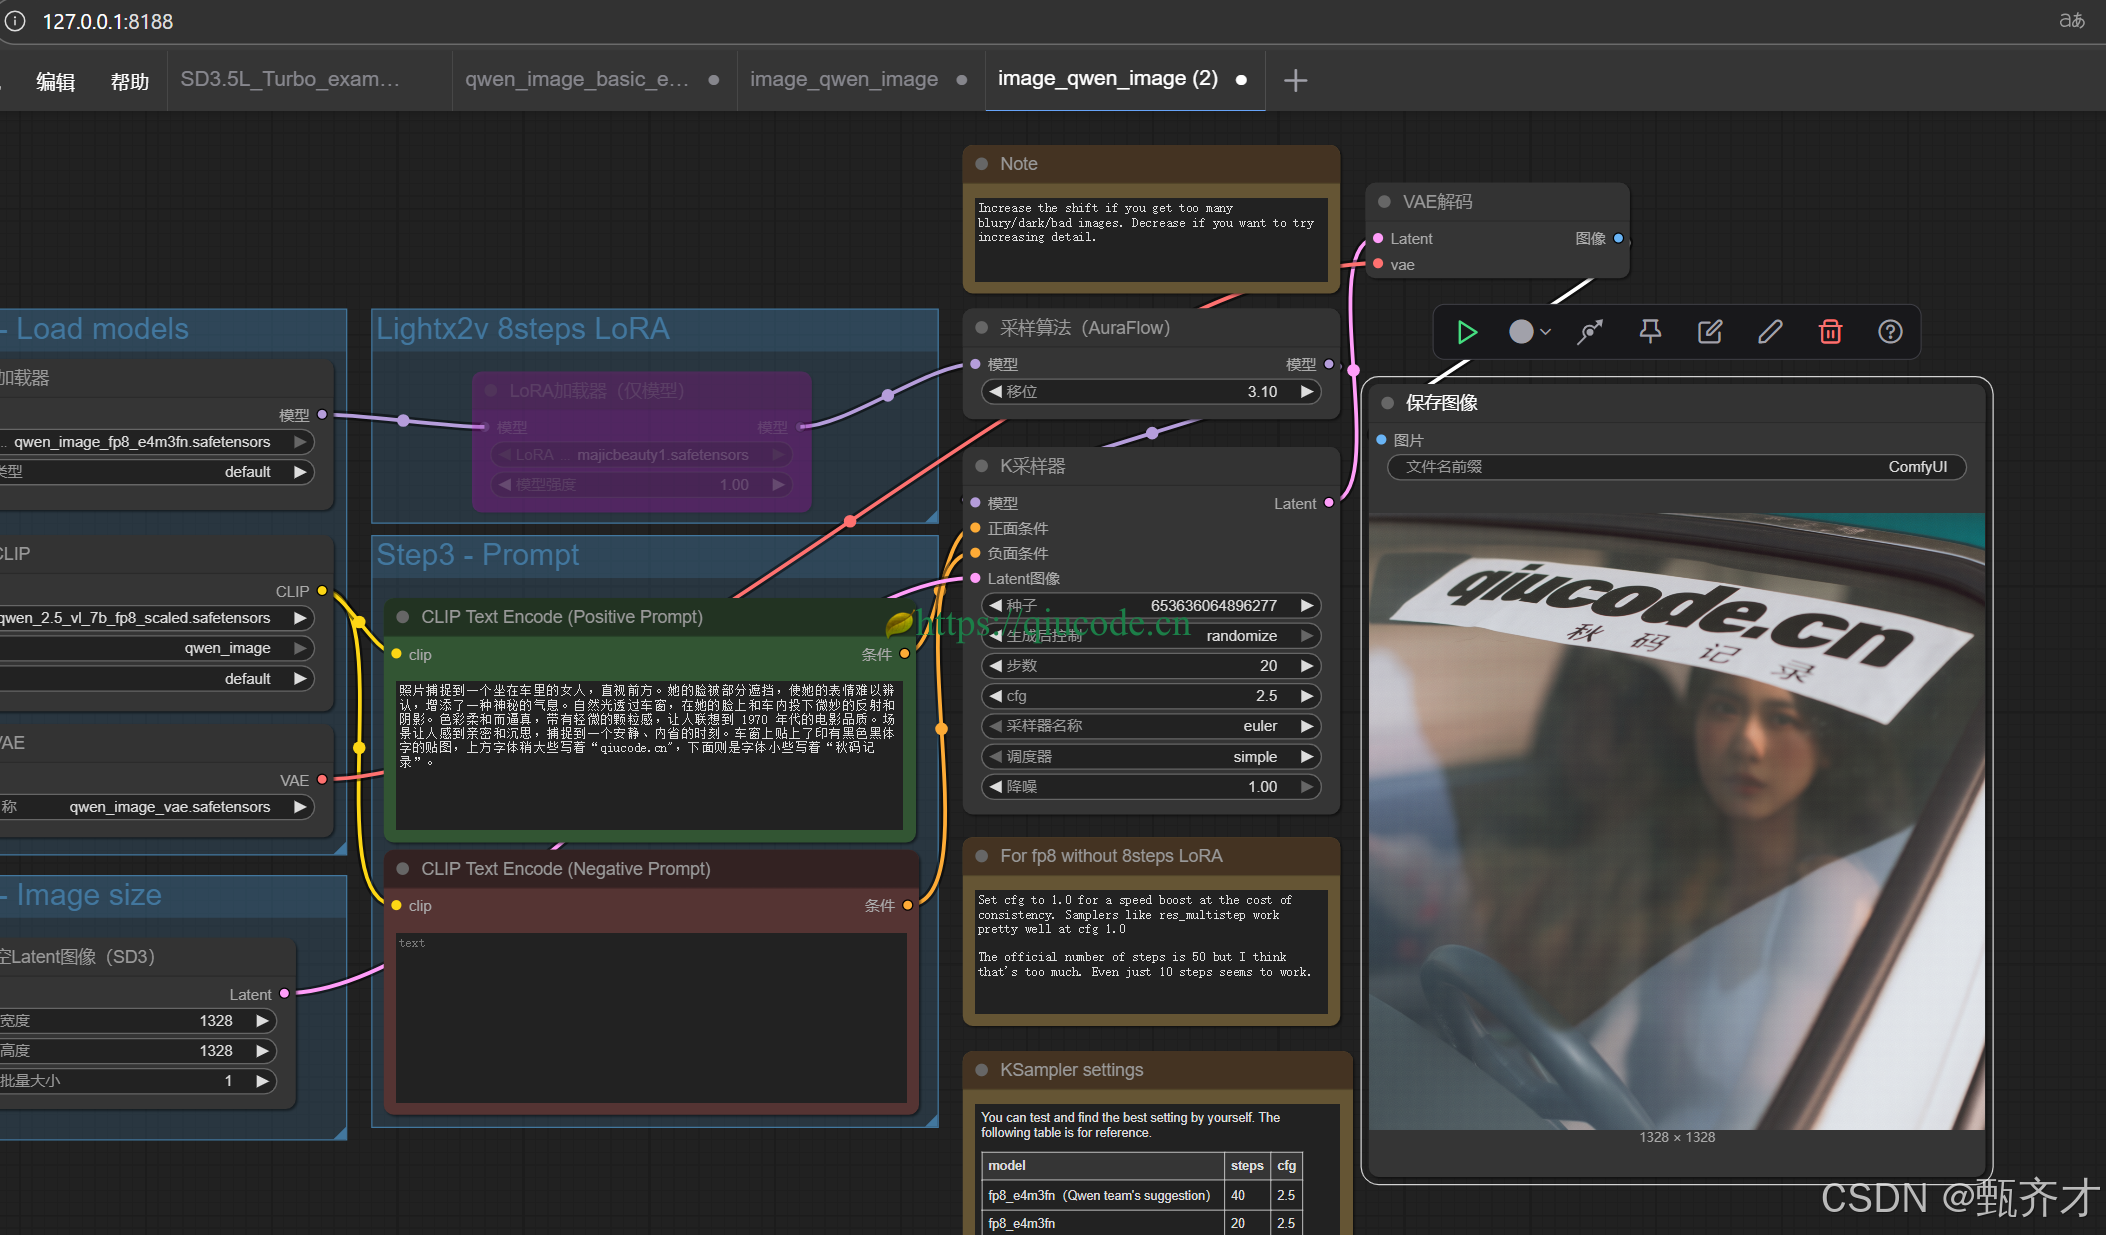2106x1235 pixels.
Task: Collapse the Note node via its title dot
Action: [982, 164]
